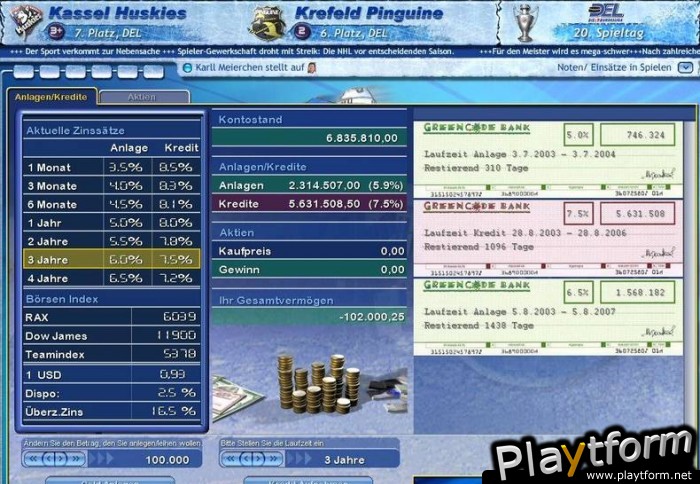Click the Börsen Index heading
Image resolution: width=700 pixels, height=484 pixels.
[x=62, y=299]
